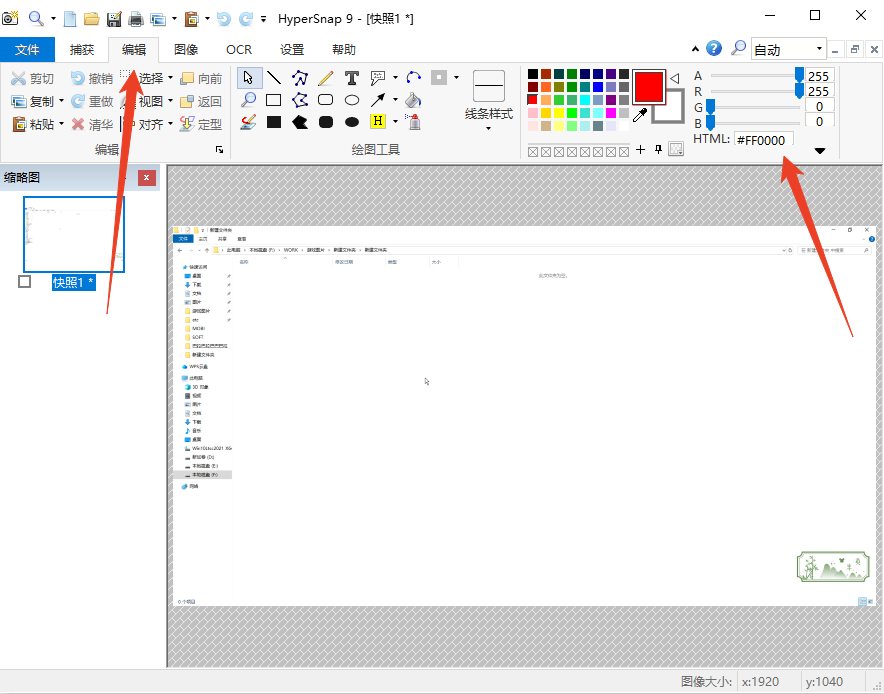Screen dimensions: 884x694
Task: Click the eyedropper color picker
Action: coord(640,116)
